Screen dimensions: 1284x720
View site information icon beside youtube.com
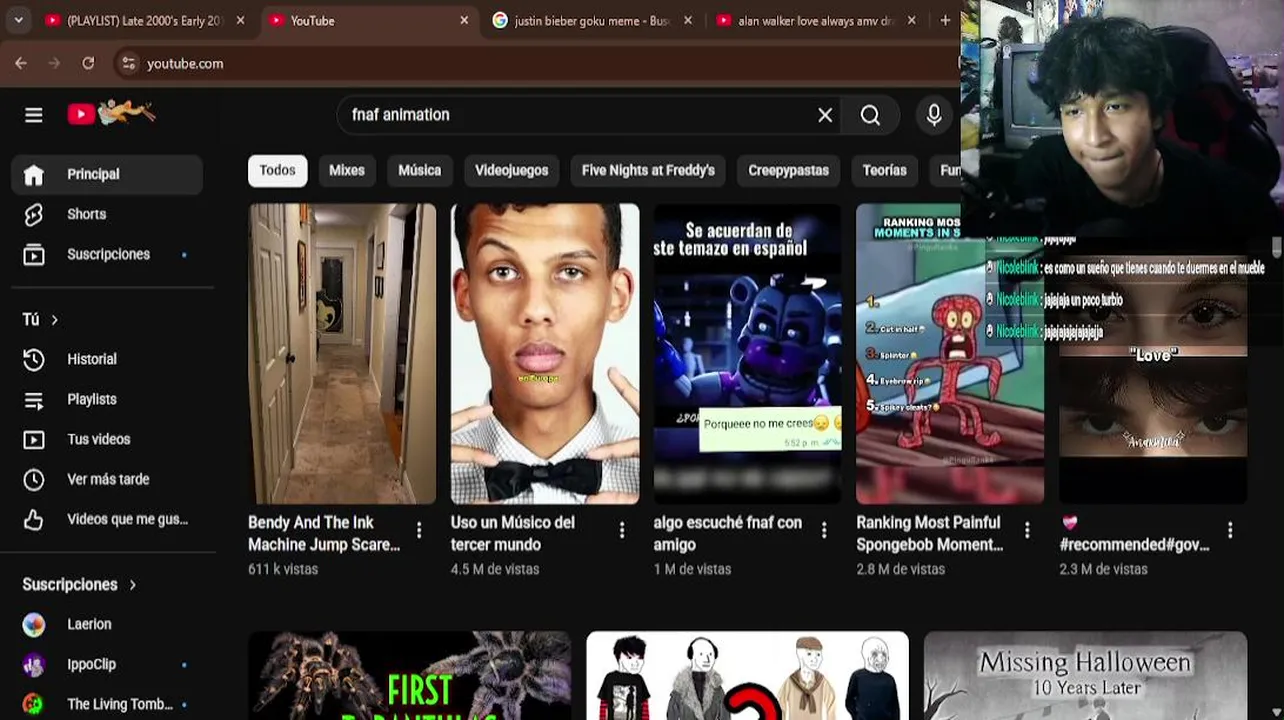[x=128, y=63]
